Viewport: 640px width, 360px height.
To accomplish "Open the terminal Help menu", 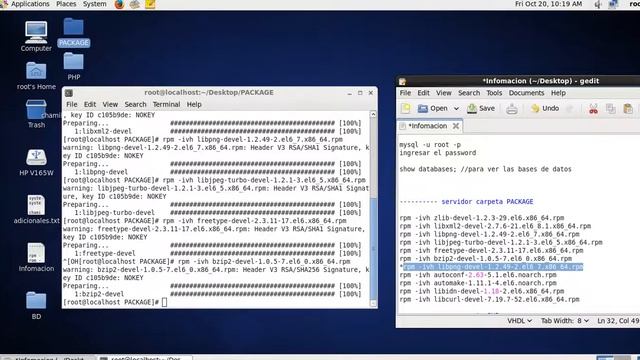I will coord(194,104).
